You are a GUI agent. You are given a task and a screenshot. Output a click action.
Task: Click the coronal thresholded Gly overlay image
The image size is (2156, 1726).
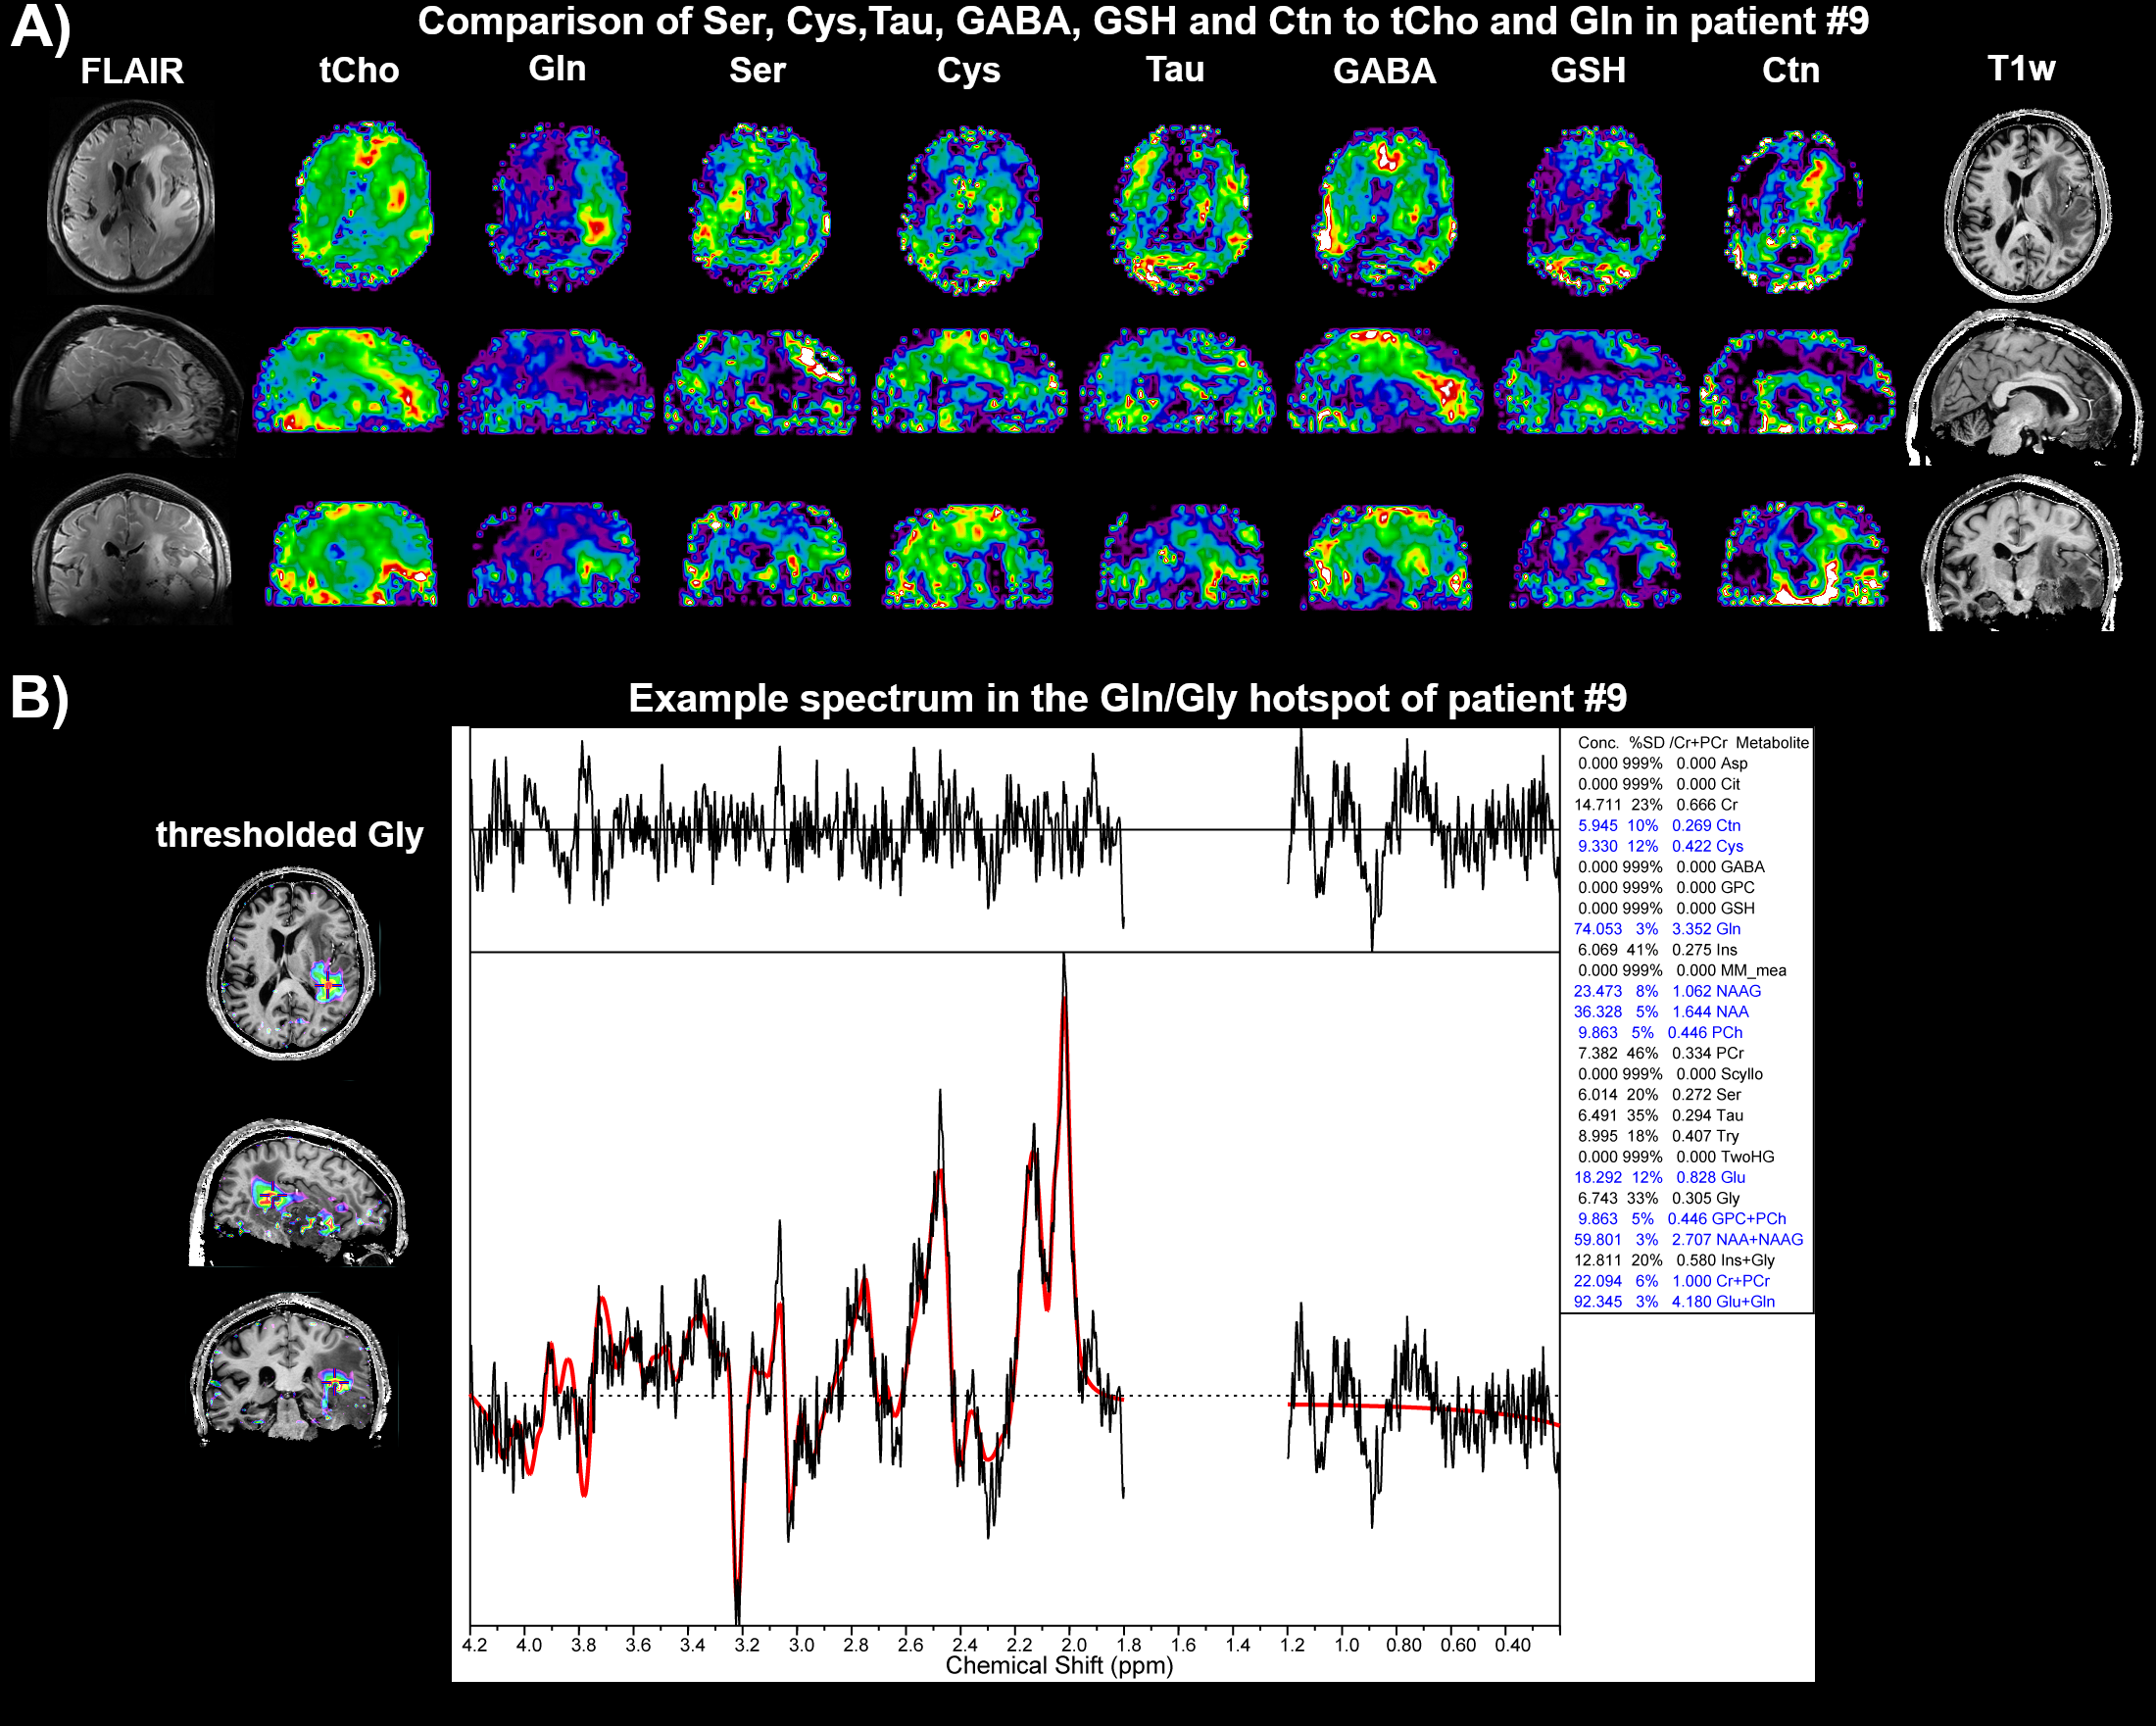point(291,1368)
